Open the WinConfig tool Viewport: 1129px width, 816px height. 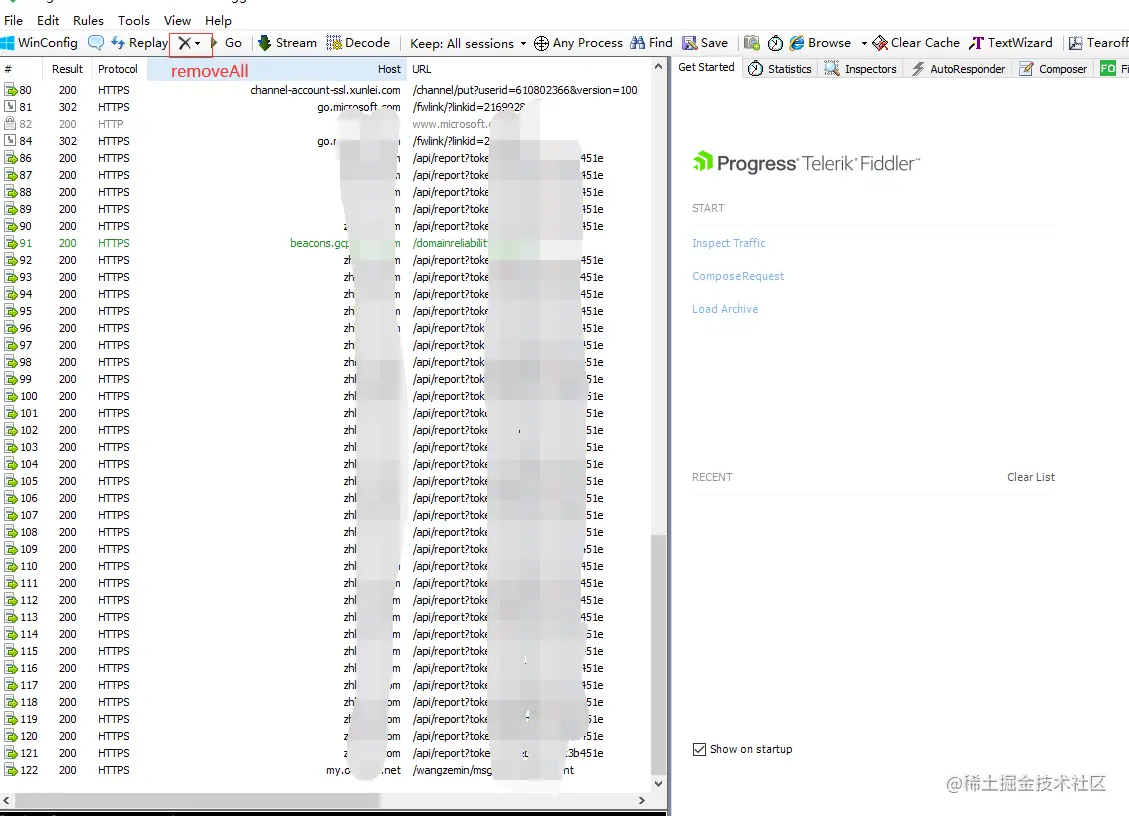coord(39,42)
